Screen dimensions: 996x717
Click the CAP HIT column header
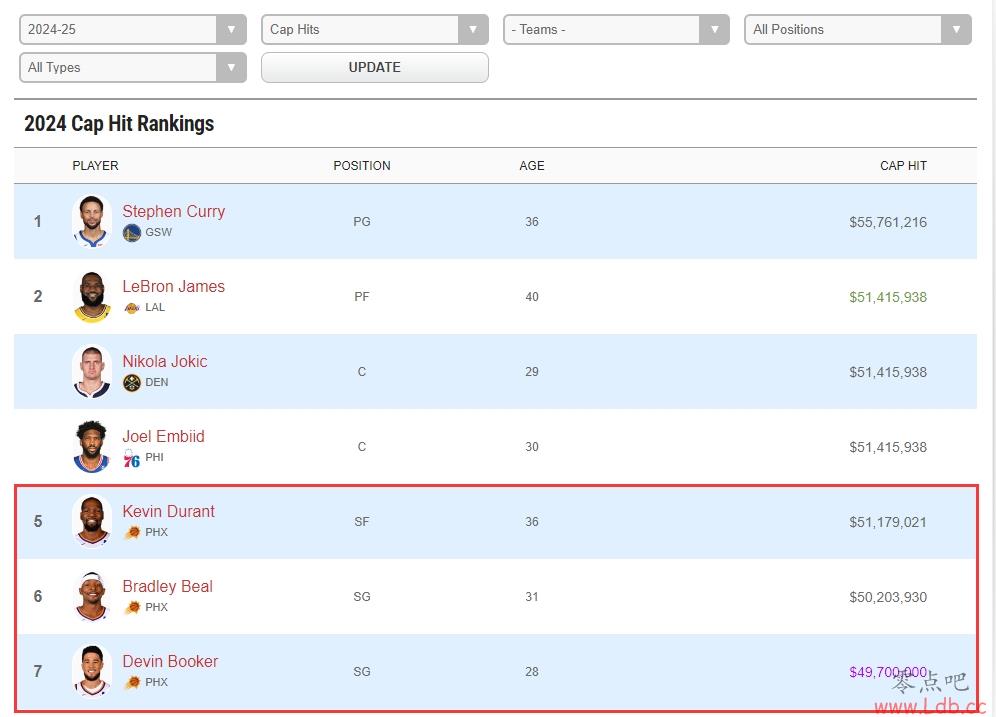[x=903, y=166]
